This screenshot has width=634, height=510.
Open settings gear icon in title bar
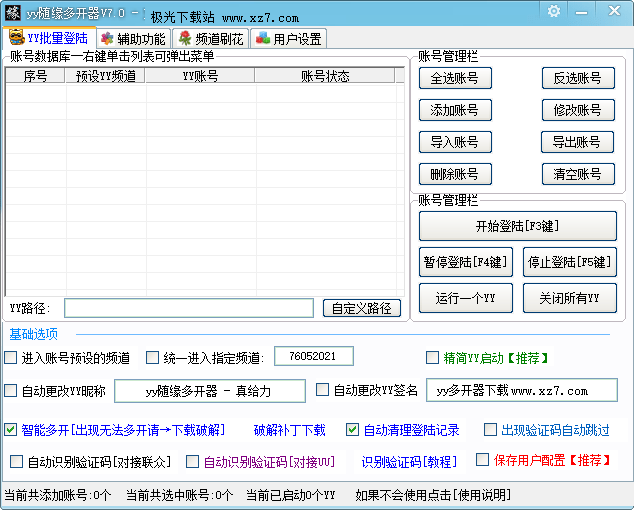click(554, 11)
